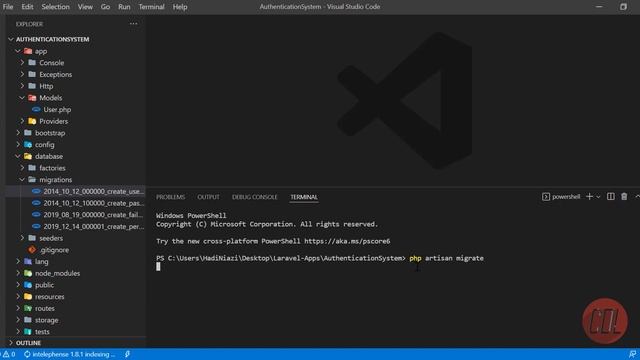Image resolution: width=640 pixels, height=360 pixels.
Task: Open the Edit menu
Action: [x=27, y=7]
